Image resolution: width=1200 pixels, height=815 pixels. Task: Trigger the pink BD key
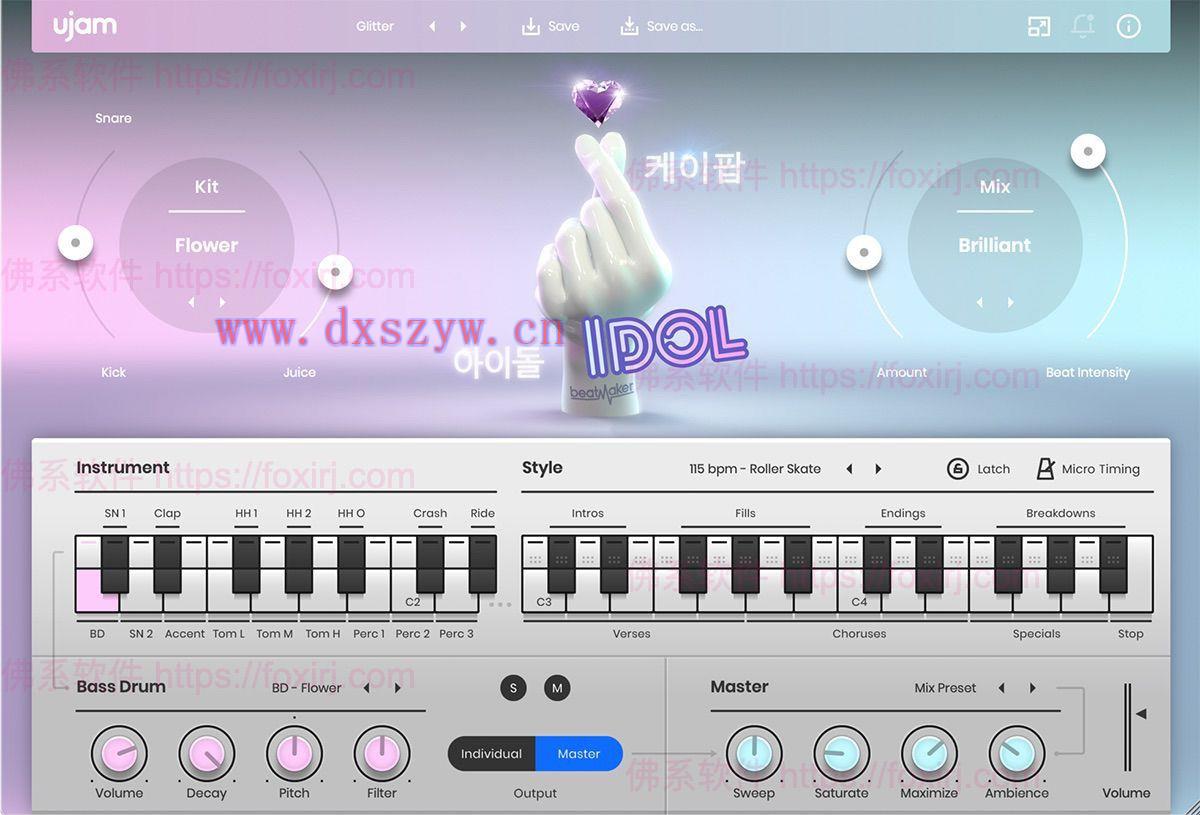[x=97, y=590]
